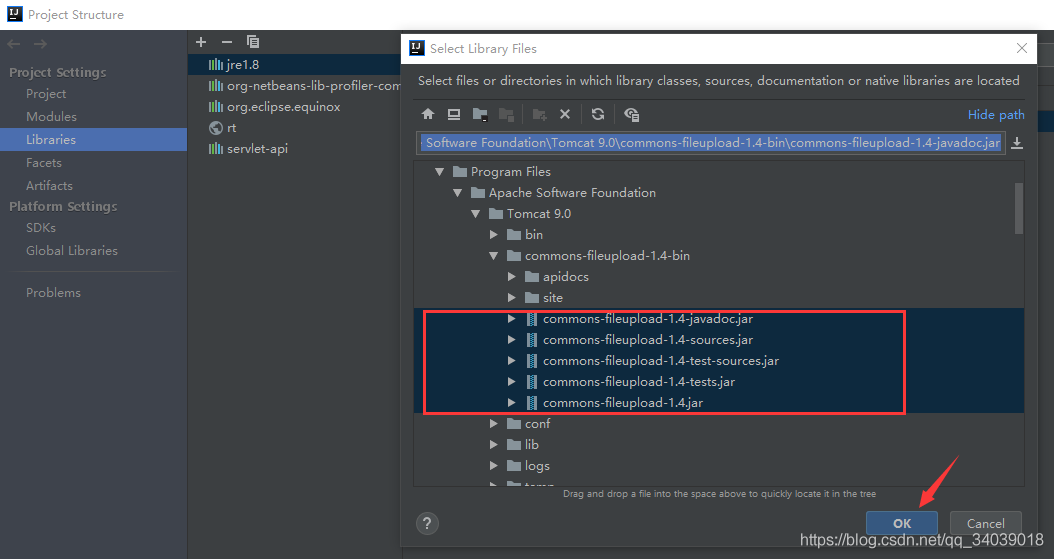This screenshot has width=1054, height=559.
Task: Collapse the commons-fileupload-1.4-bin folder
Action: [494, 256]
